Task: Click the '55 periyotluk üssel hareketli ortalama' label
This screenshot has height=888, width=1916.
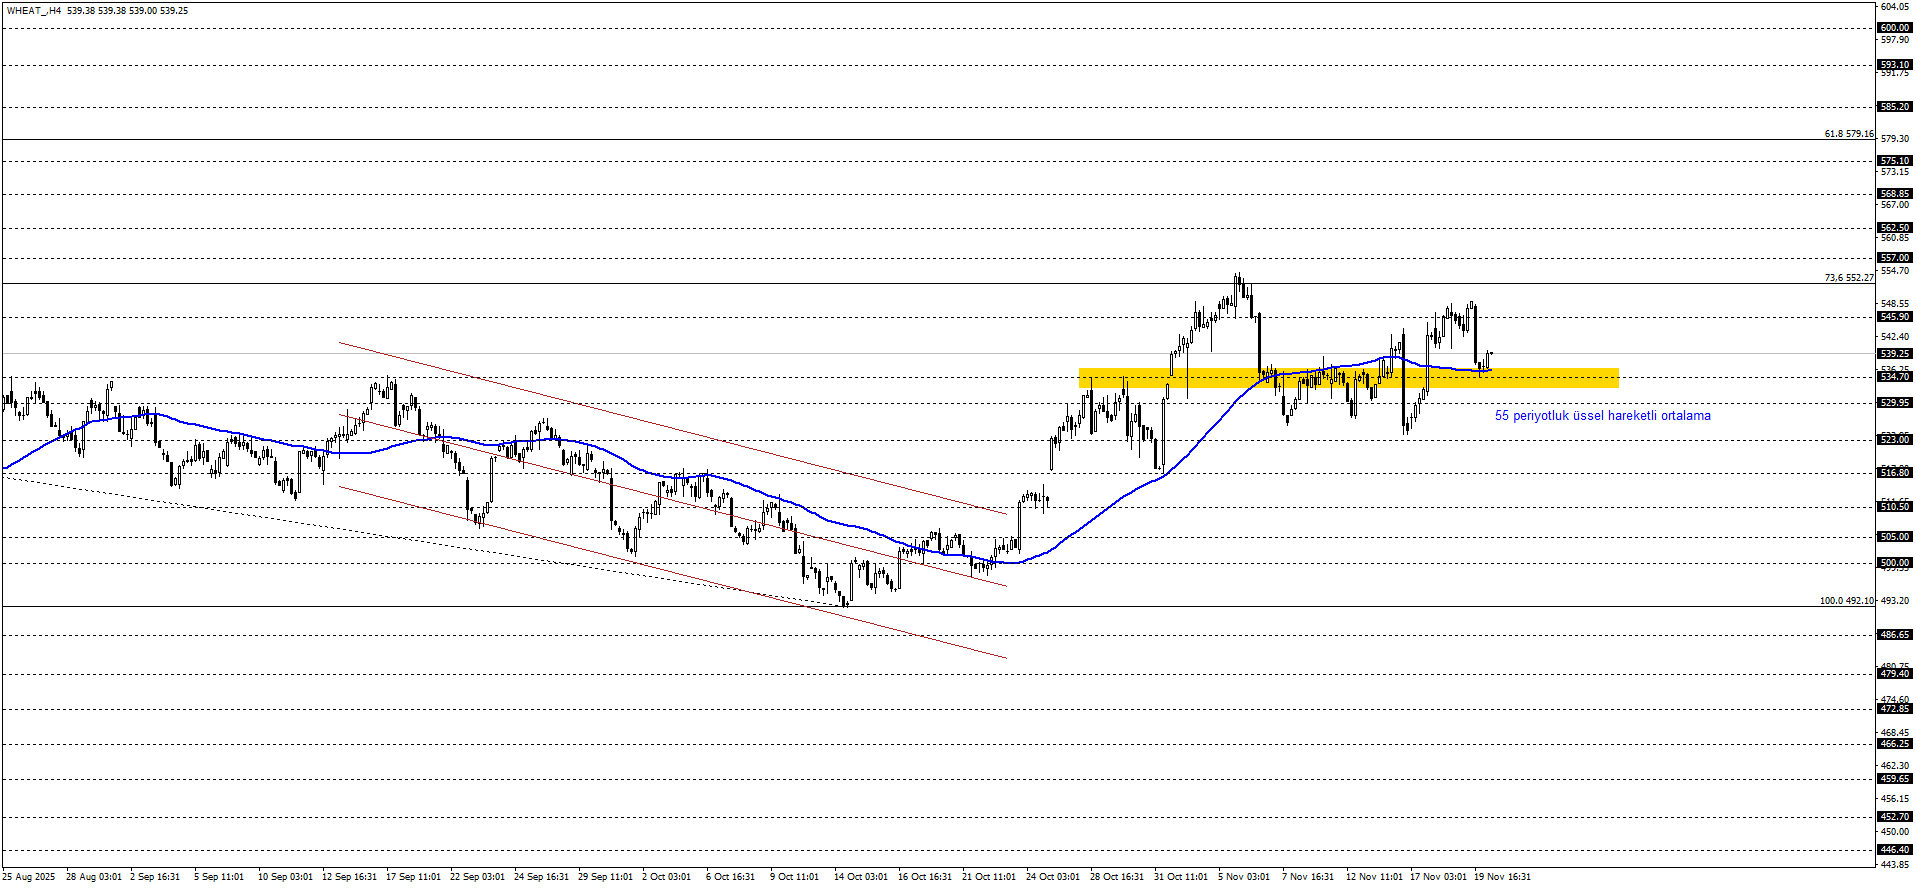Action: (1602, 416)
